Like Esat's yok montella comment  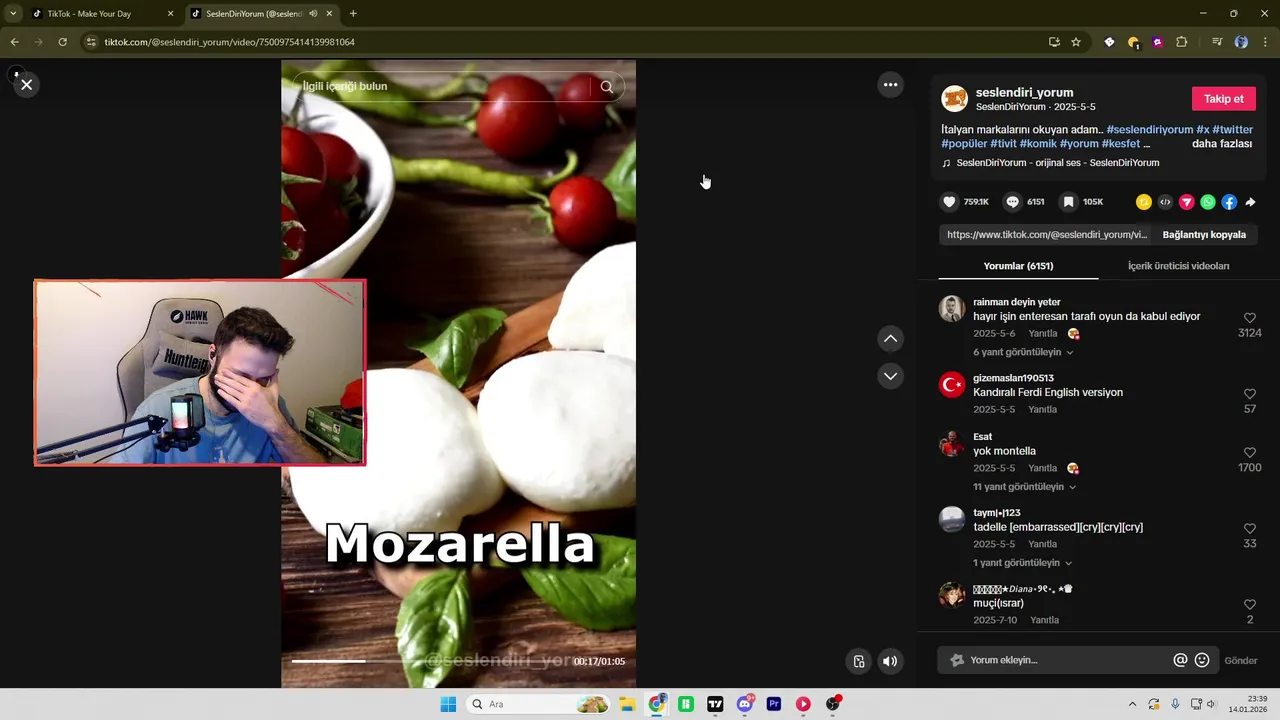[x=1249, y=452]
